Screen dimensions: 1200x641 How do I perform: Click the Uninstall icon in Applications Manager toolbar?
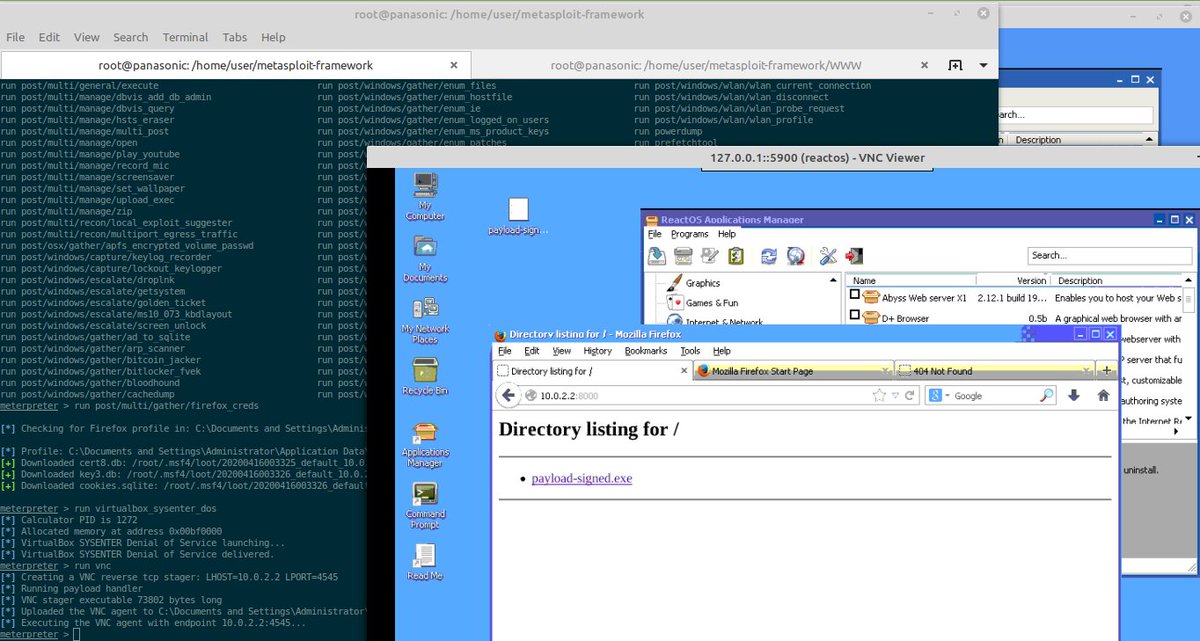[x=684, y=256]
